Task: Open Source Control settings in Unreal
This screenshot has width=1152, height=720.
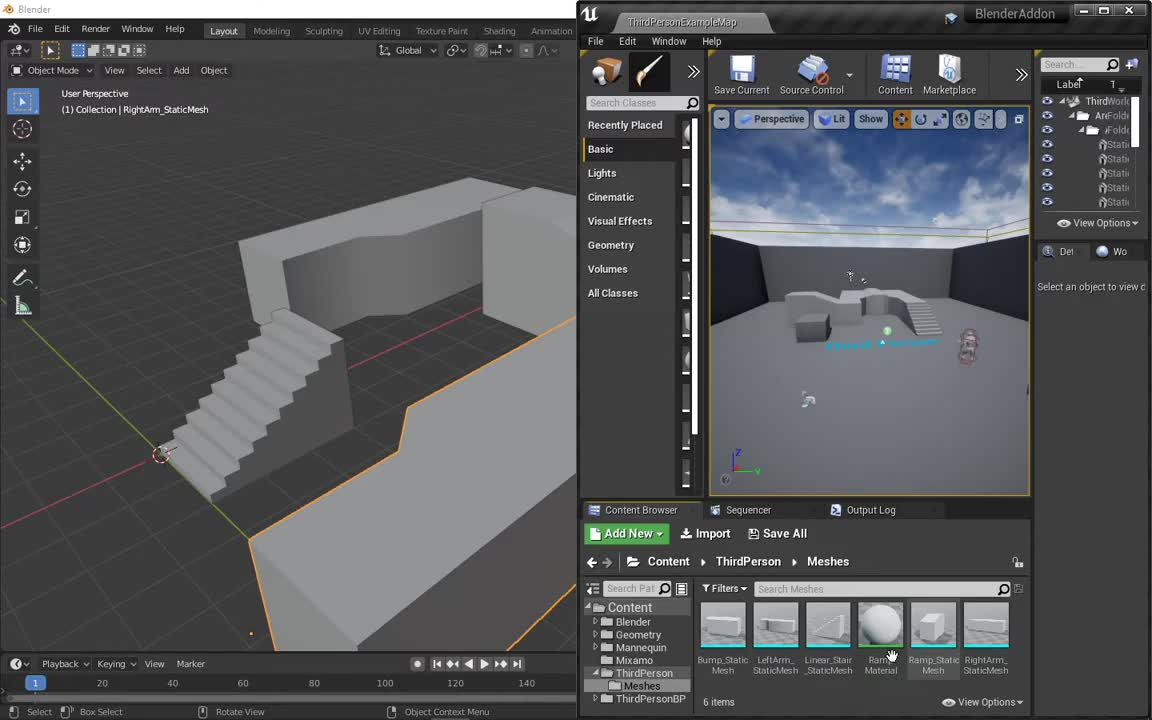Action: 811,75
